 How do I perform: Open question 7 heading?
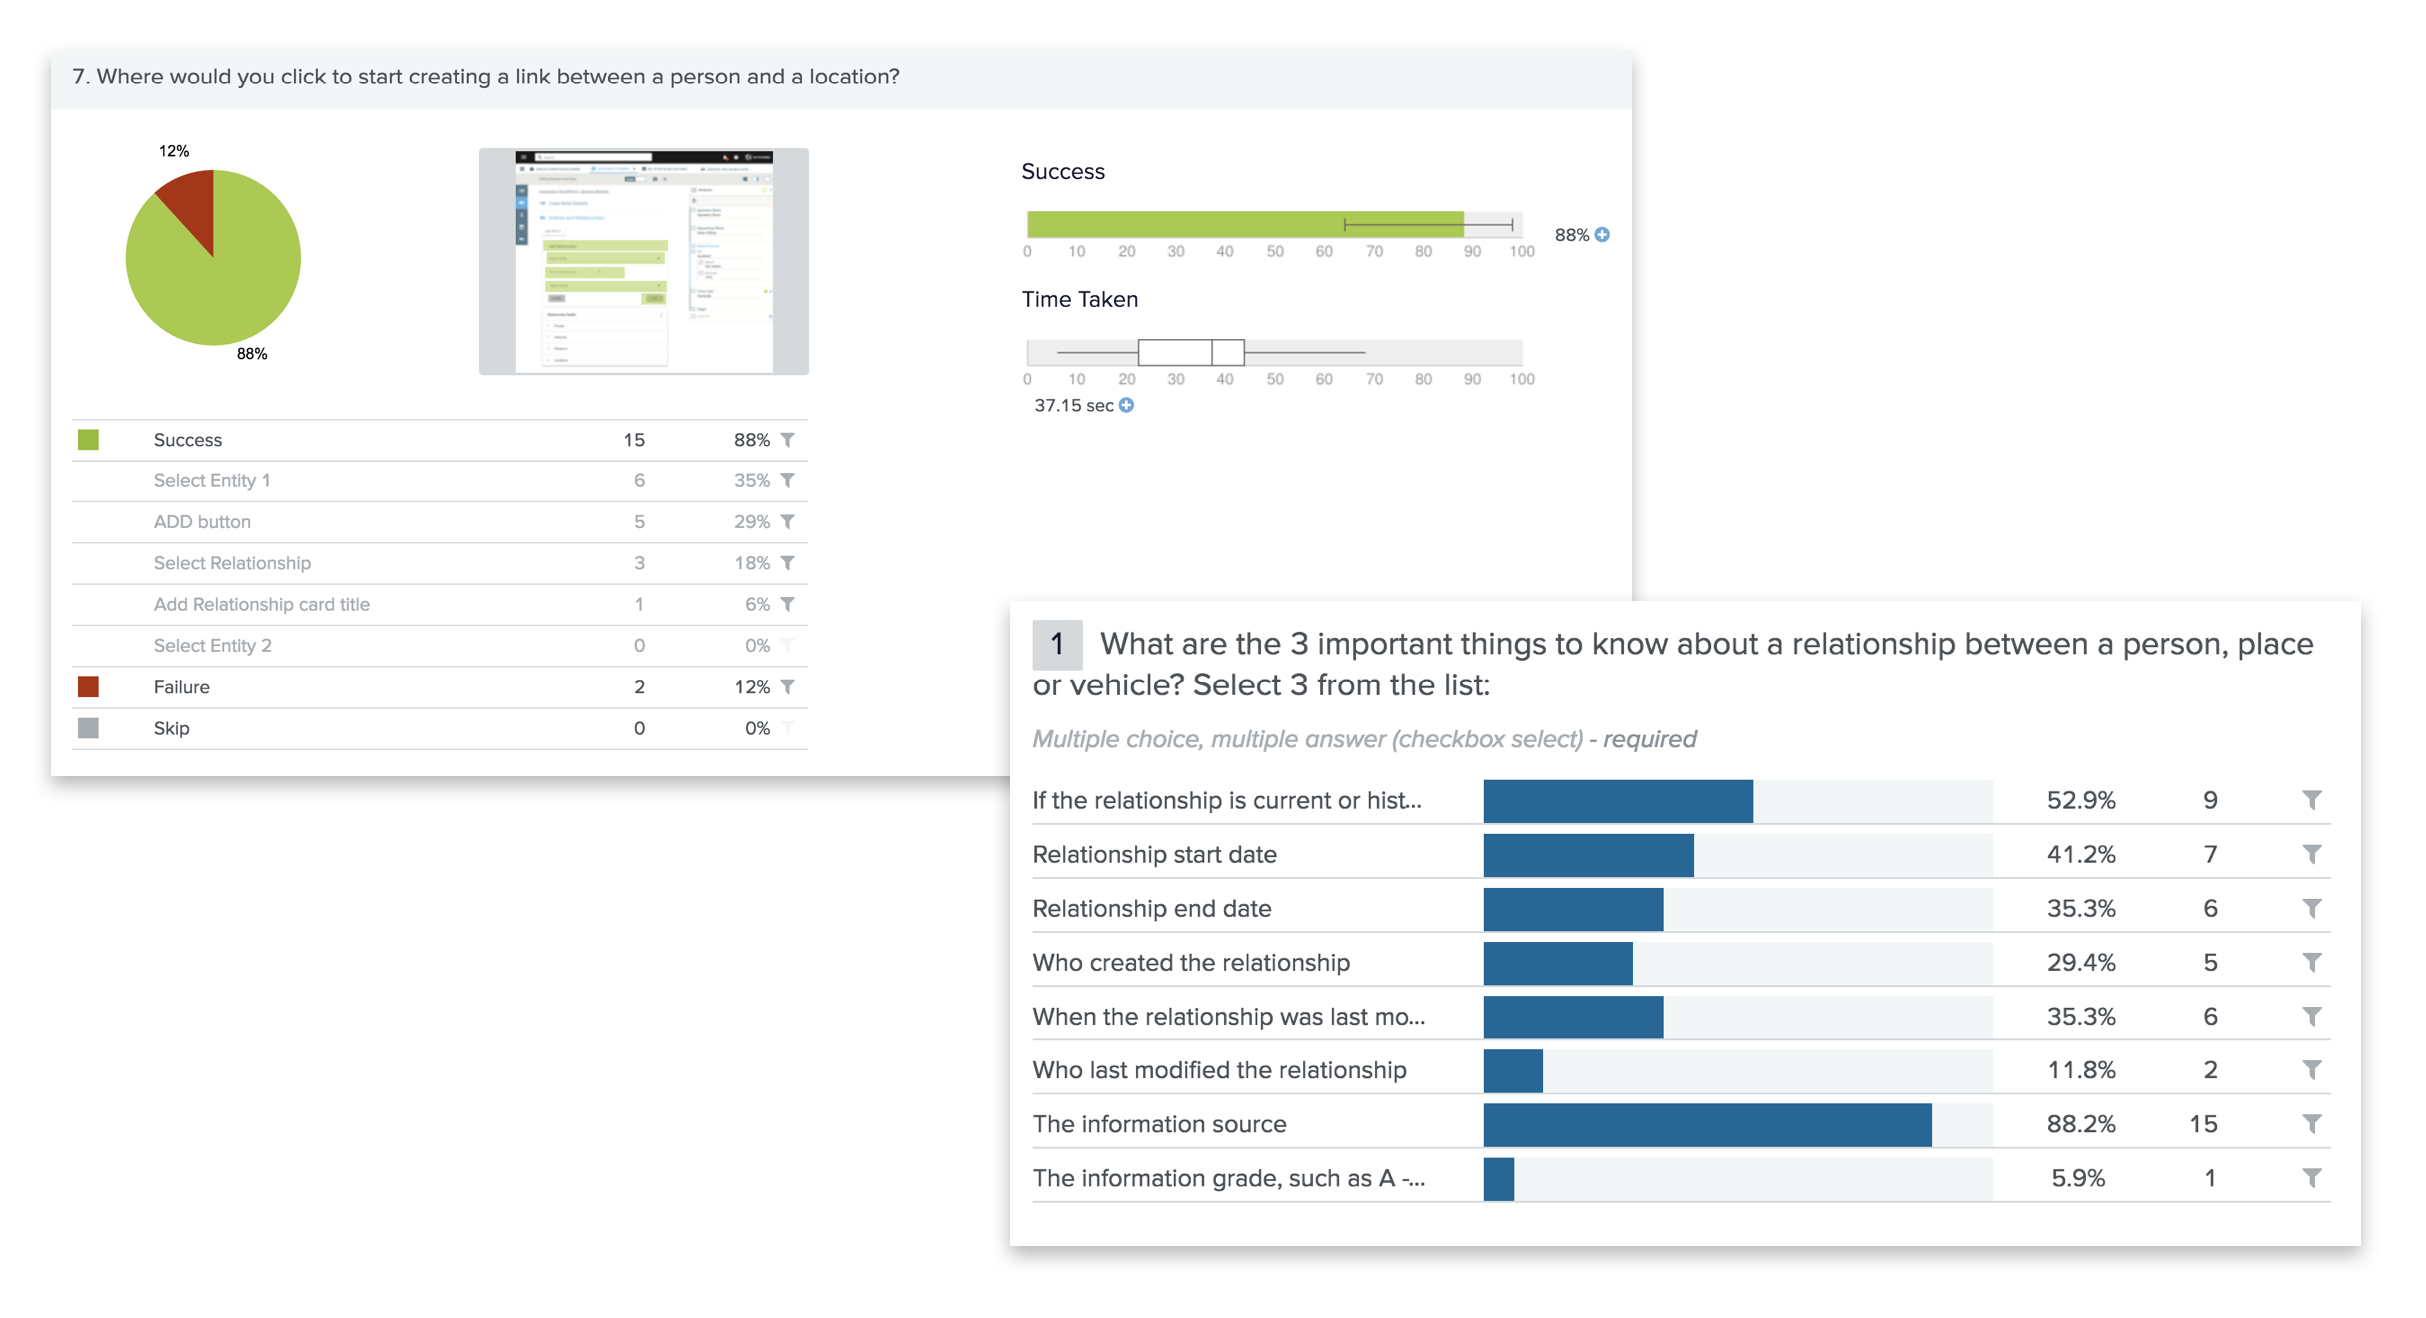(486, 75)
